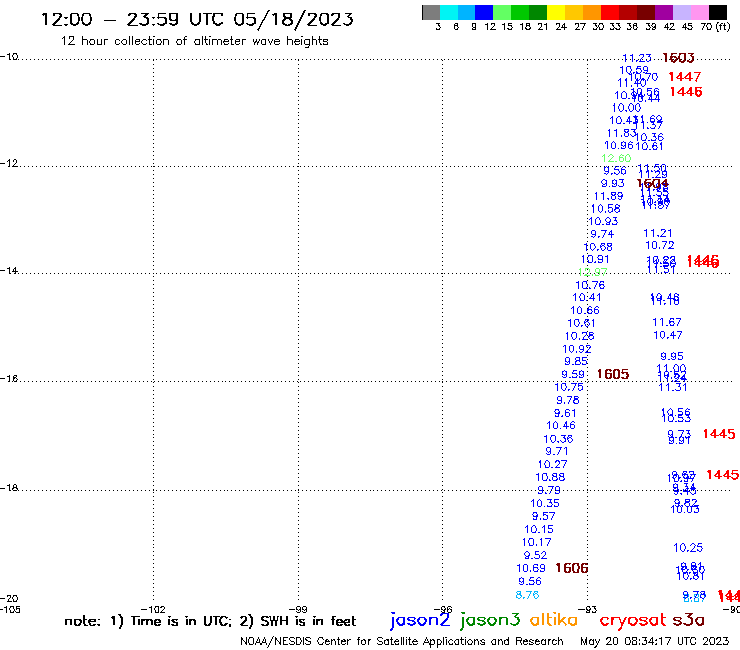Click the wave height value 10.15

click(x=539, y=530)
